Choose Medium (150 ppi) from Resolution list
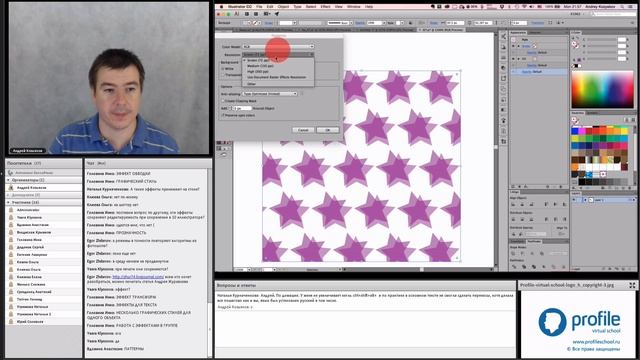The height and width of the screenshot is (360, 640). [x=260, y=66]
